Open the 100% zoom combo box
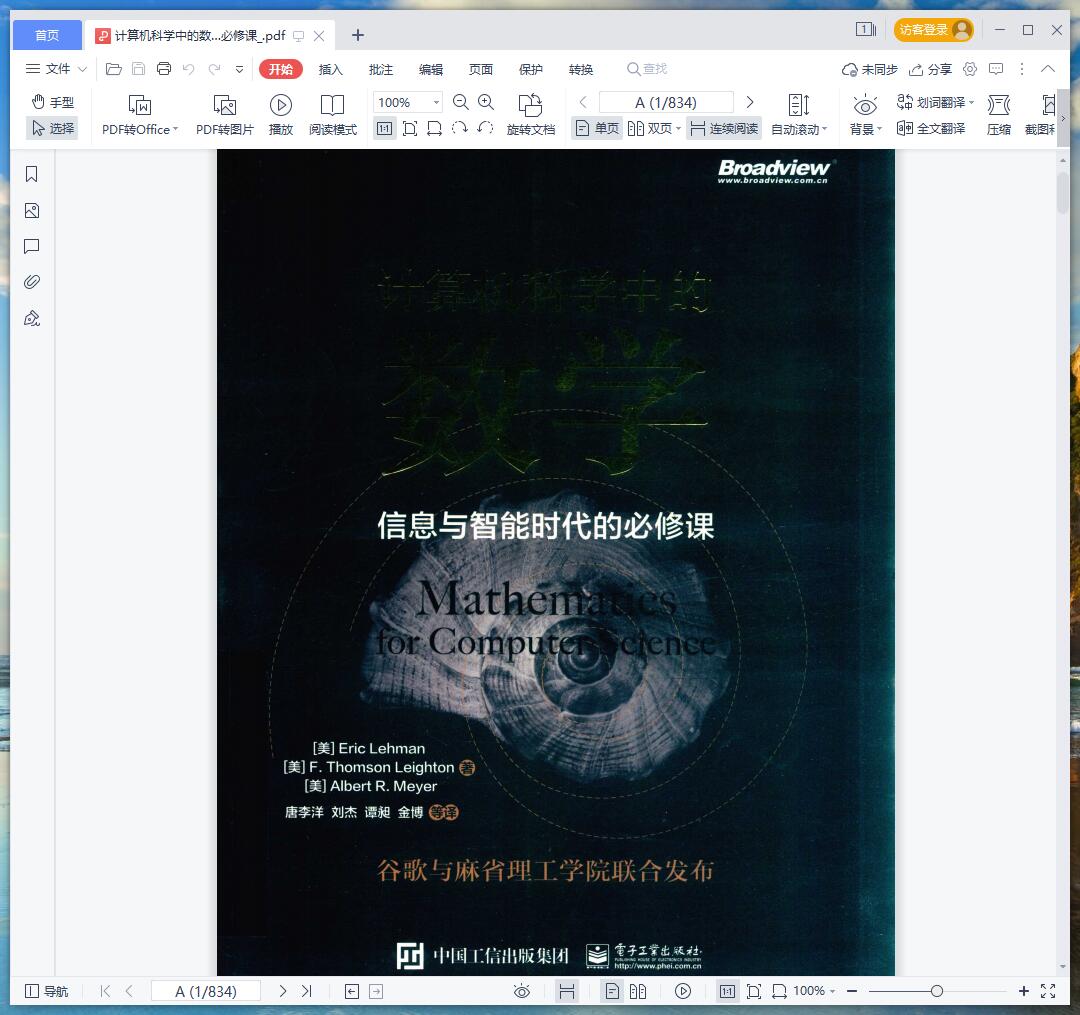The width and height of the screenshot is (1080, 1015). click(407, 103)
